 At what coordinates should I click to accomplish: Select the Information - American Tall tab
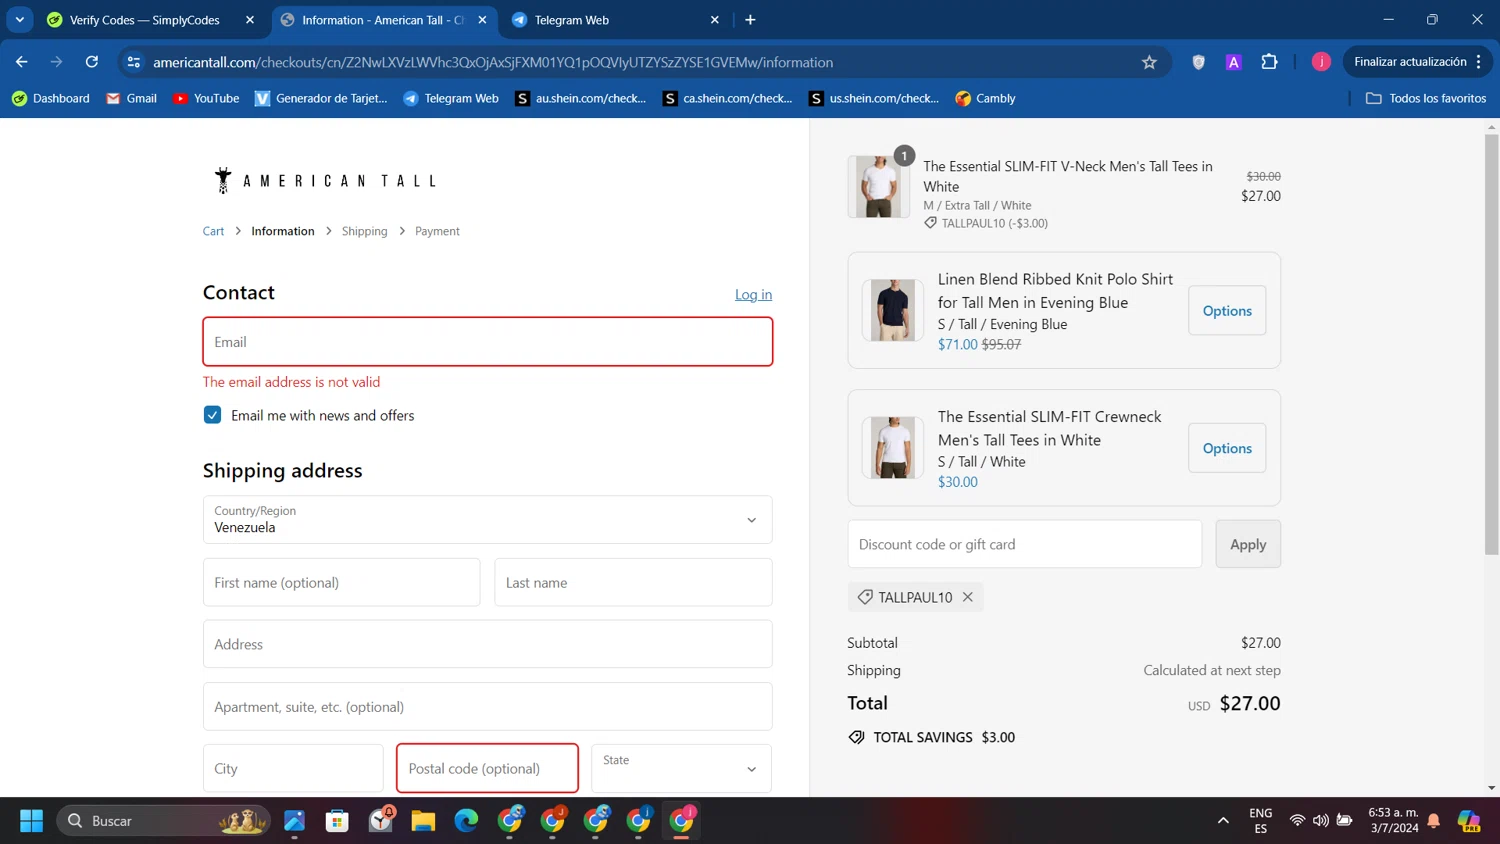[384, 20]
